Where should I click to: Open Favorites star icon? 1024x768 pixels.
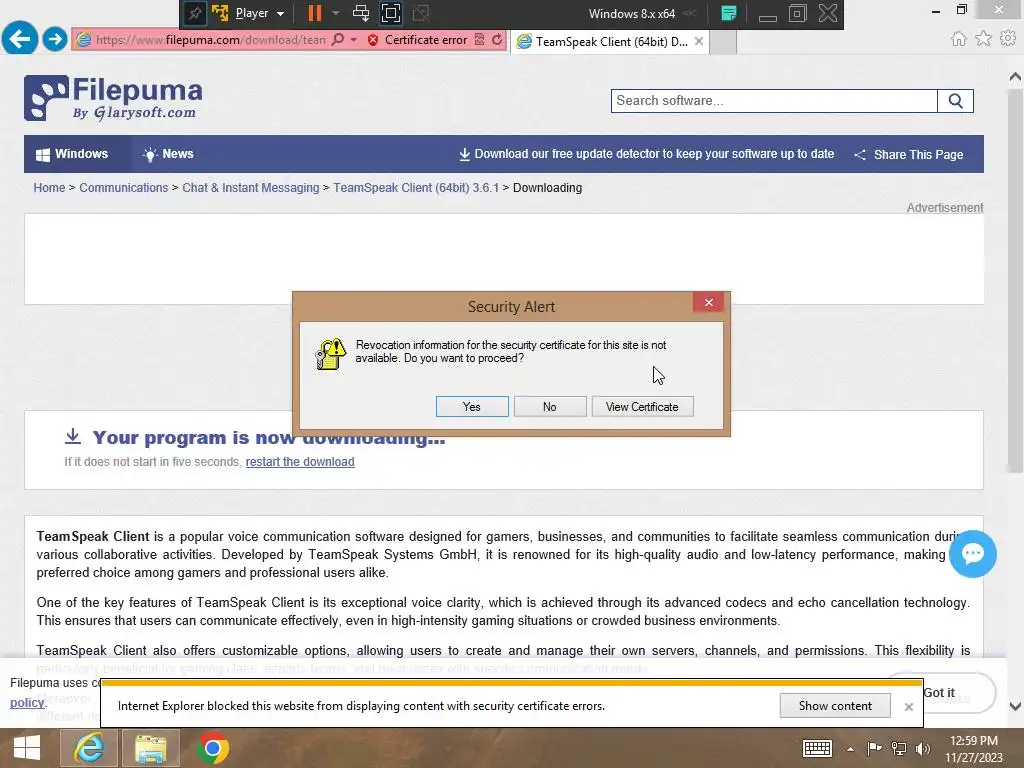pyautogui.click(x=983, y=39)
